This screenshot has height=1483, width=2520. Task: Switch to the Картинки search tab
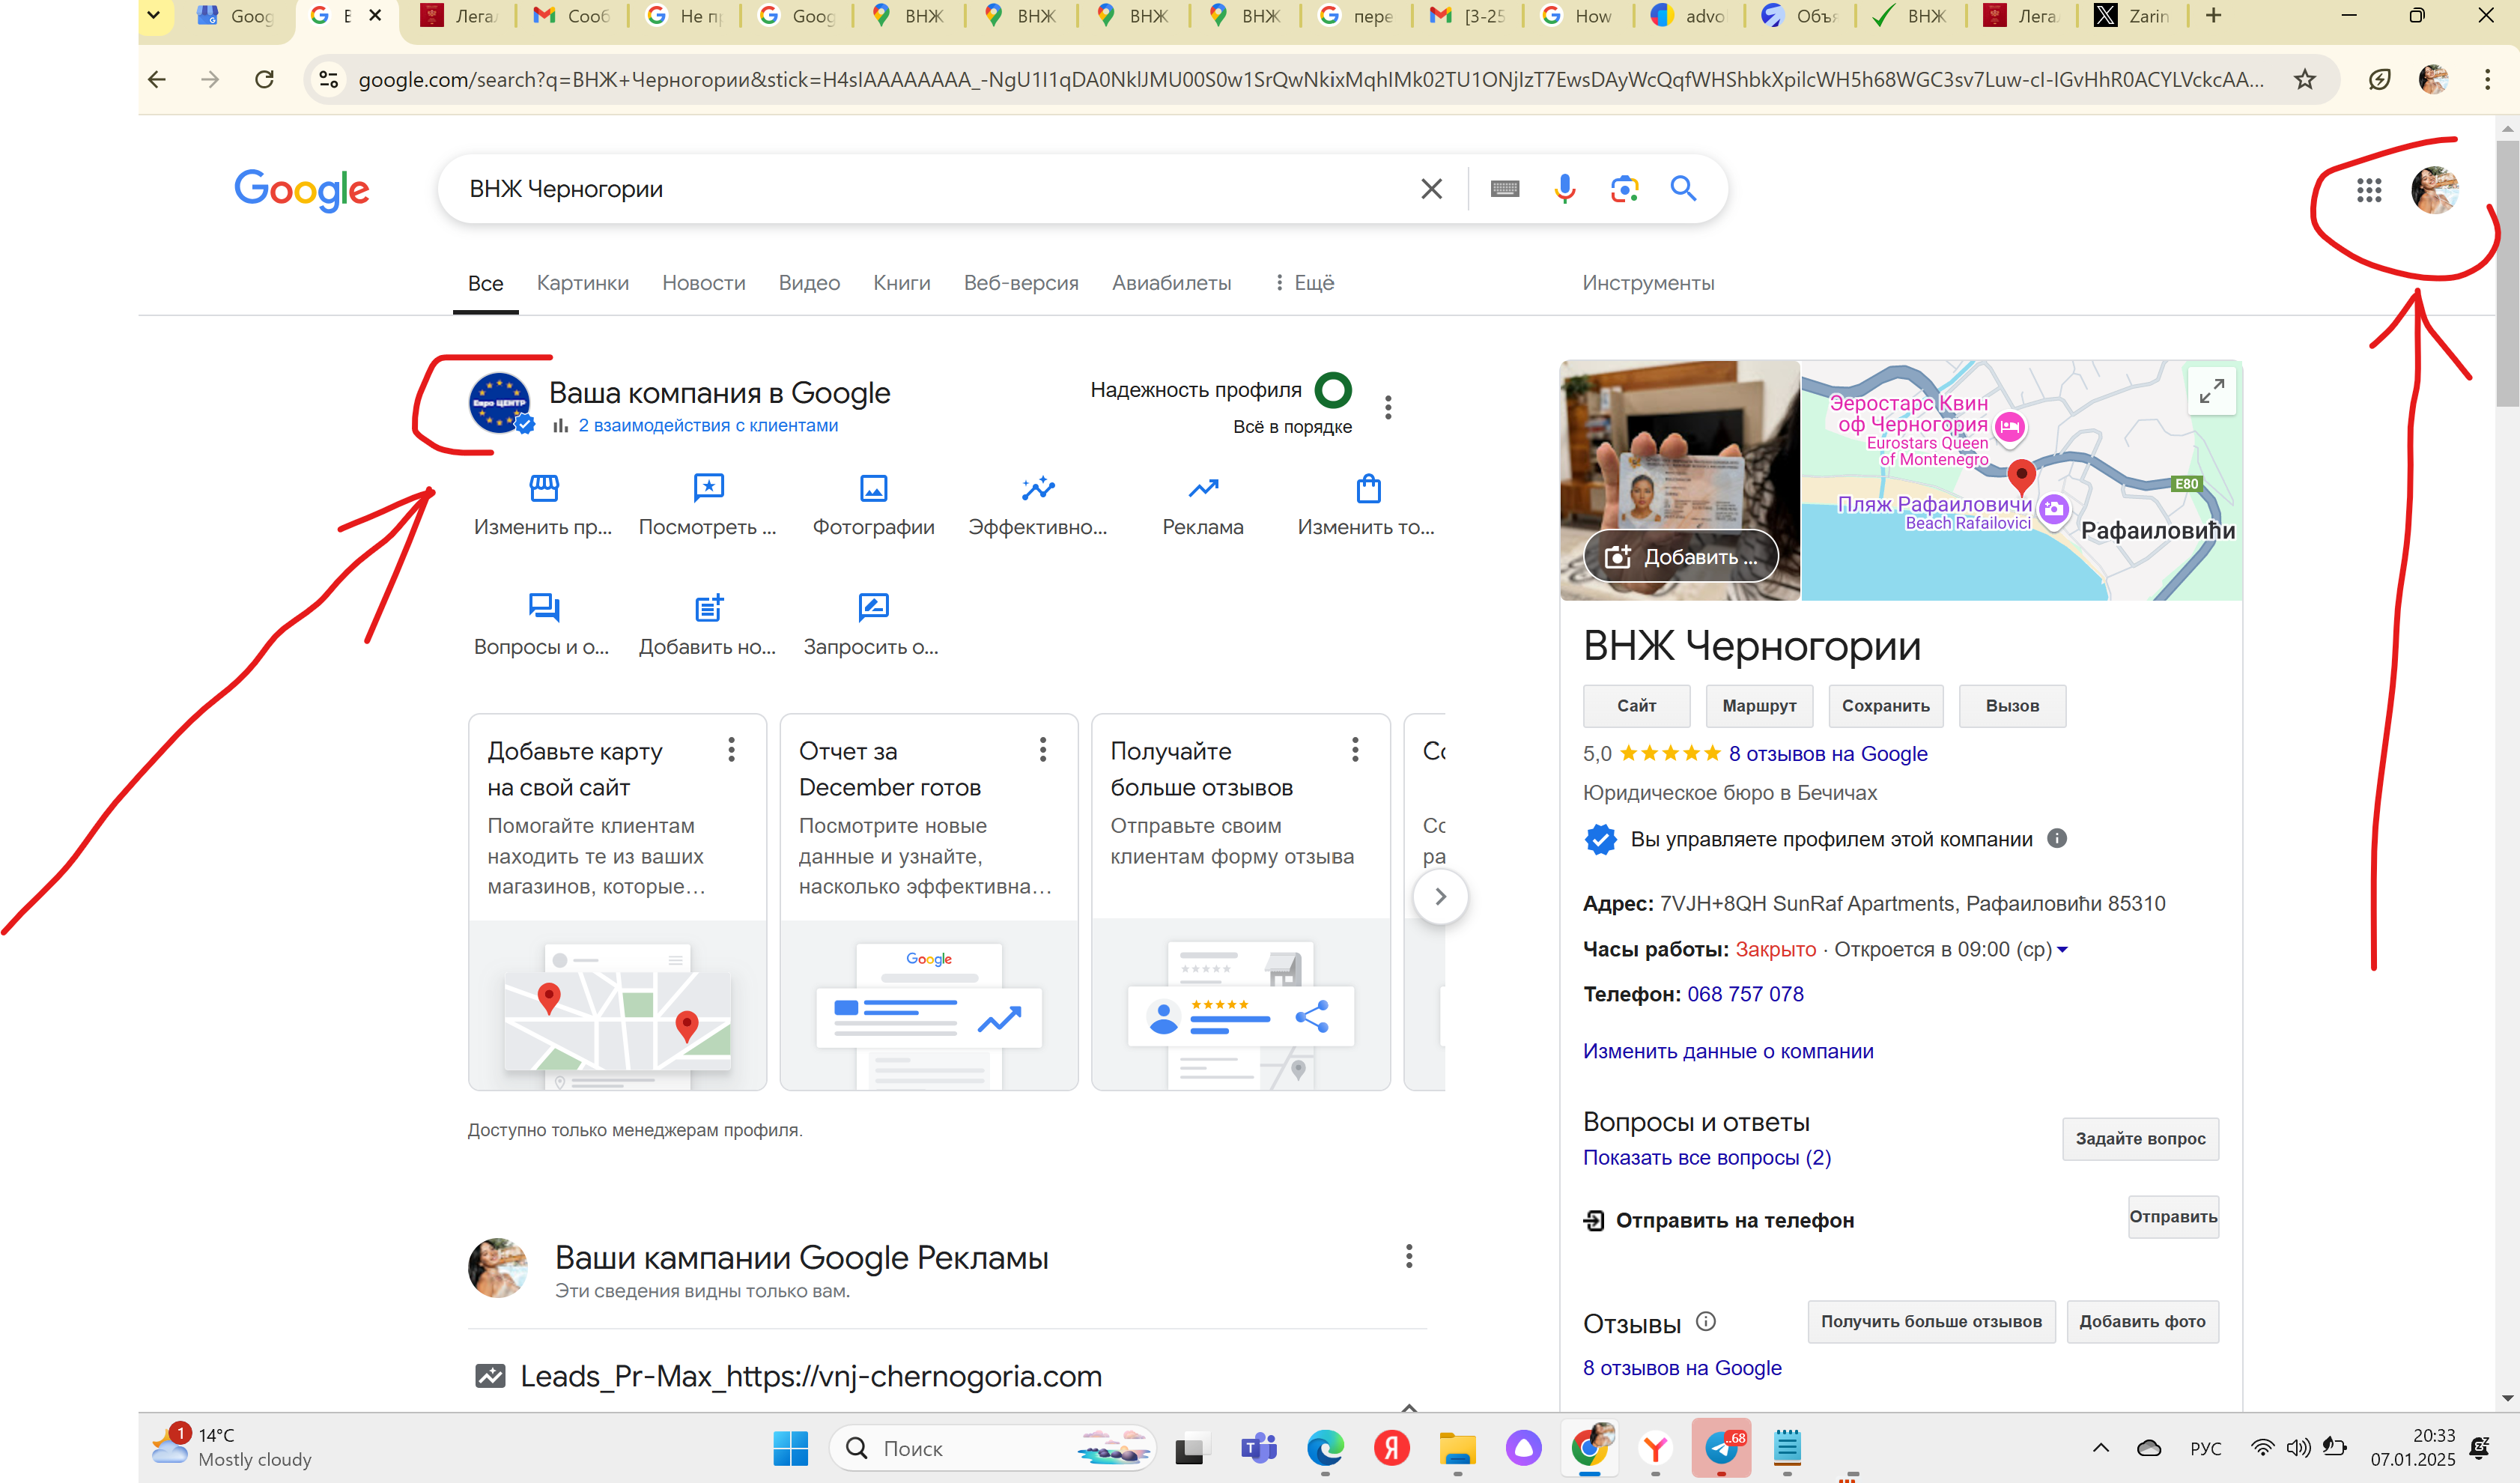coord(582,283)
